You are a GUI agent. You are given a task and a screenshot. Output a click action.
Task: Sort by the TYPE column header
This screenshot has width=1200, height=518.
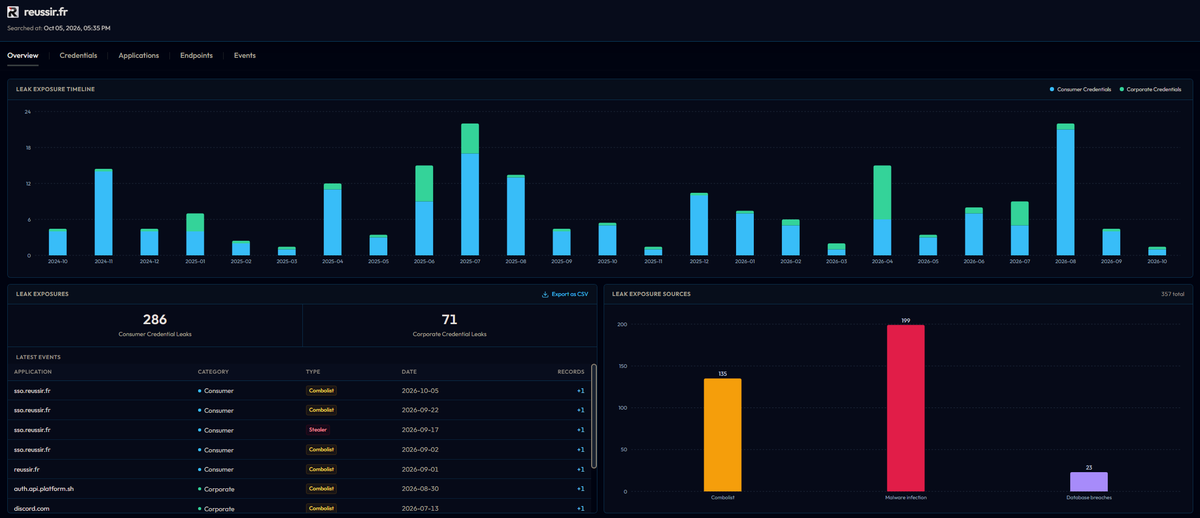coord(313,371)
